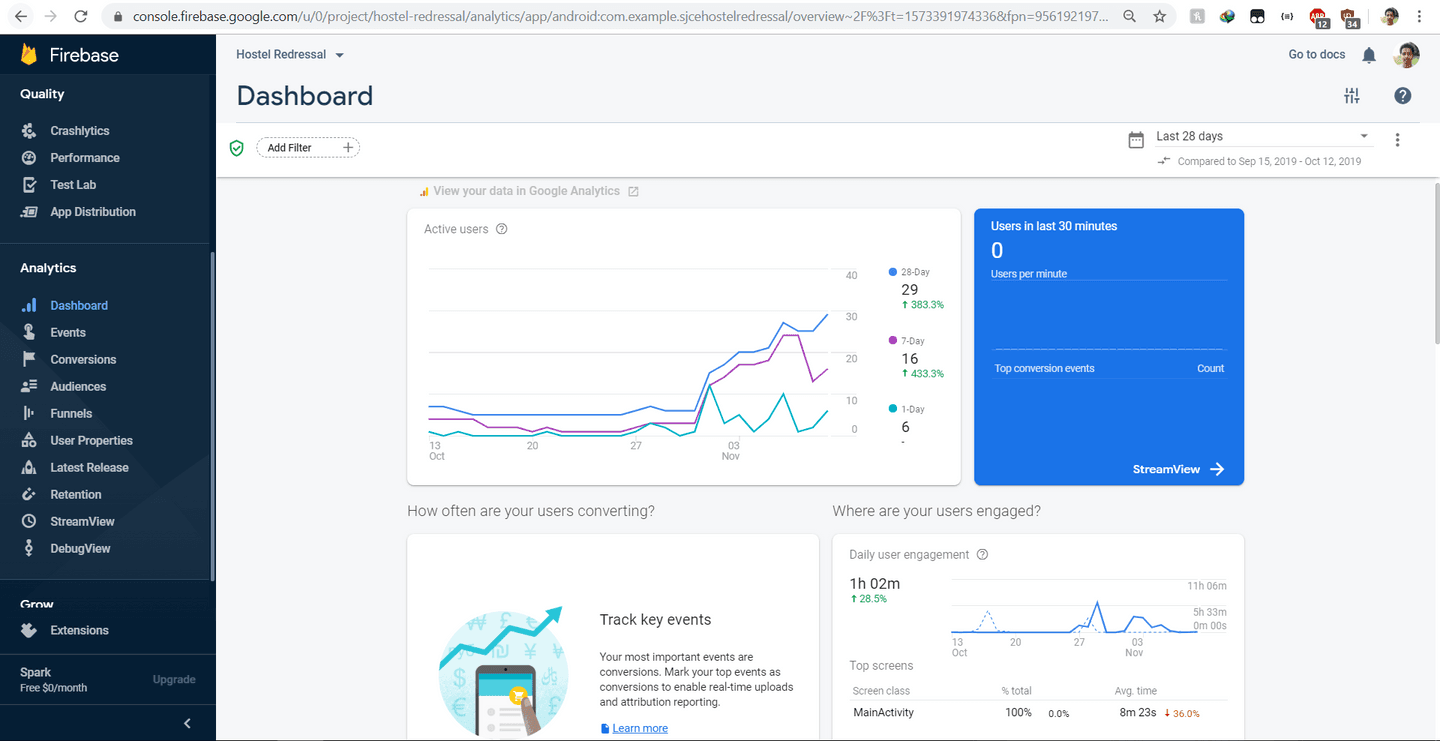Image resolution: width=1440 pixels, height=741 pixels.
Task: Click the 28-Day blue legend dot
Action: point(893,272)
